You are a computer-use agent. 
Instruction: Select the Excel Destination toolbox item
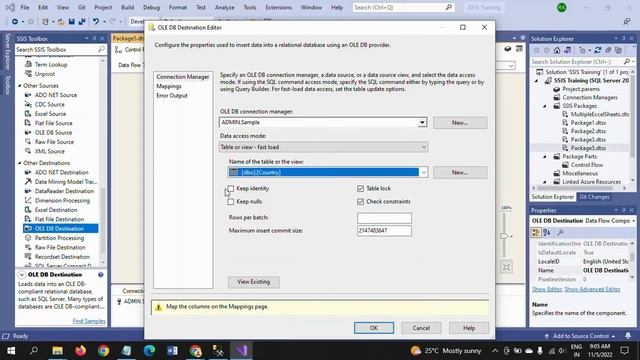[x=56, y=210]
